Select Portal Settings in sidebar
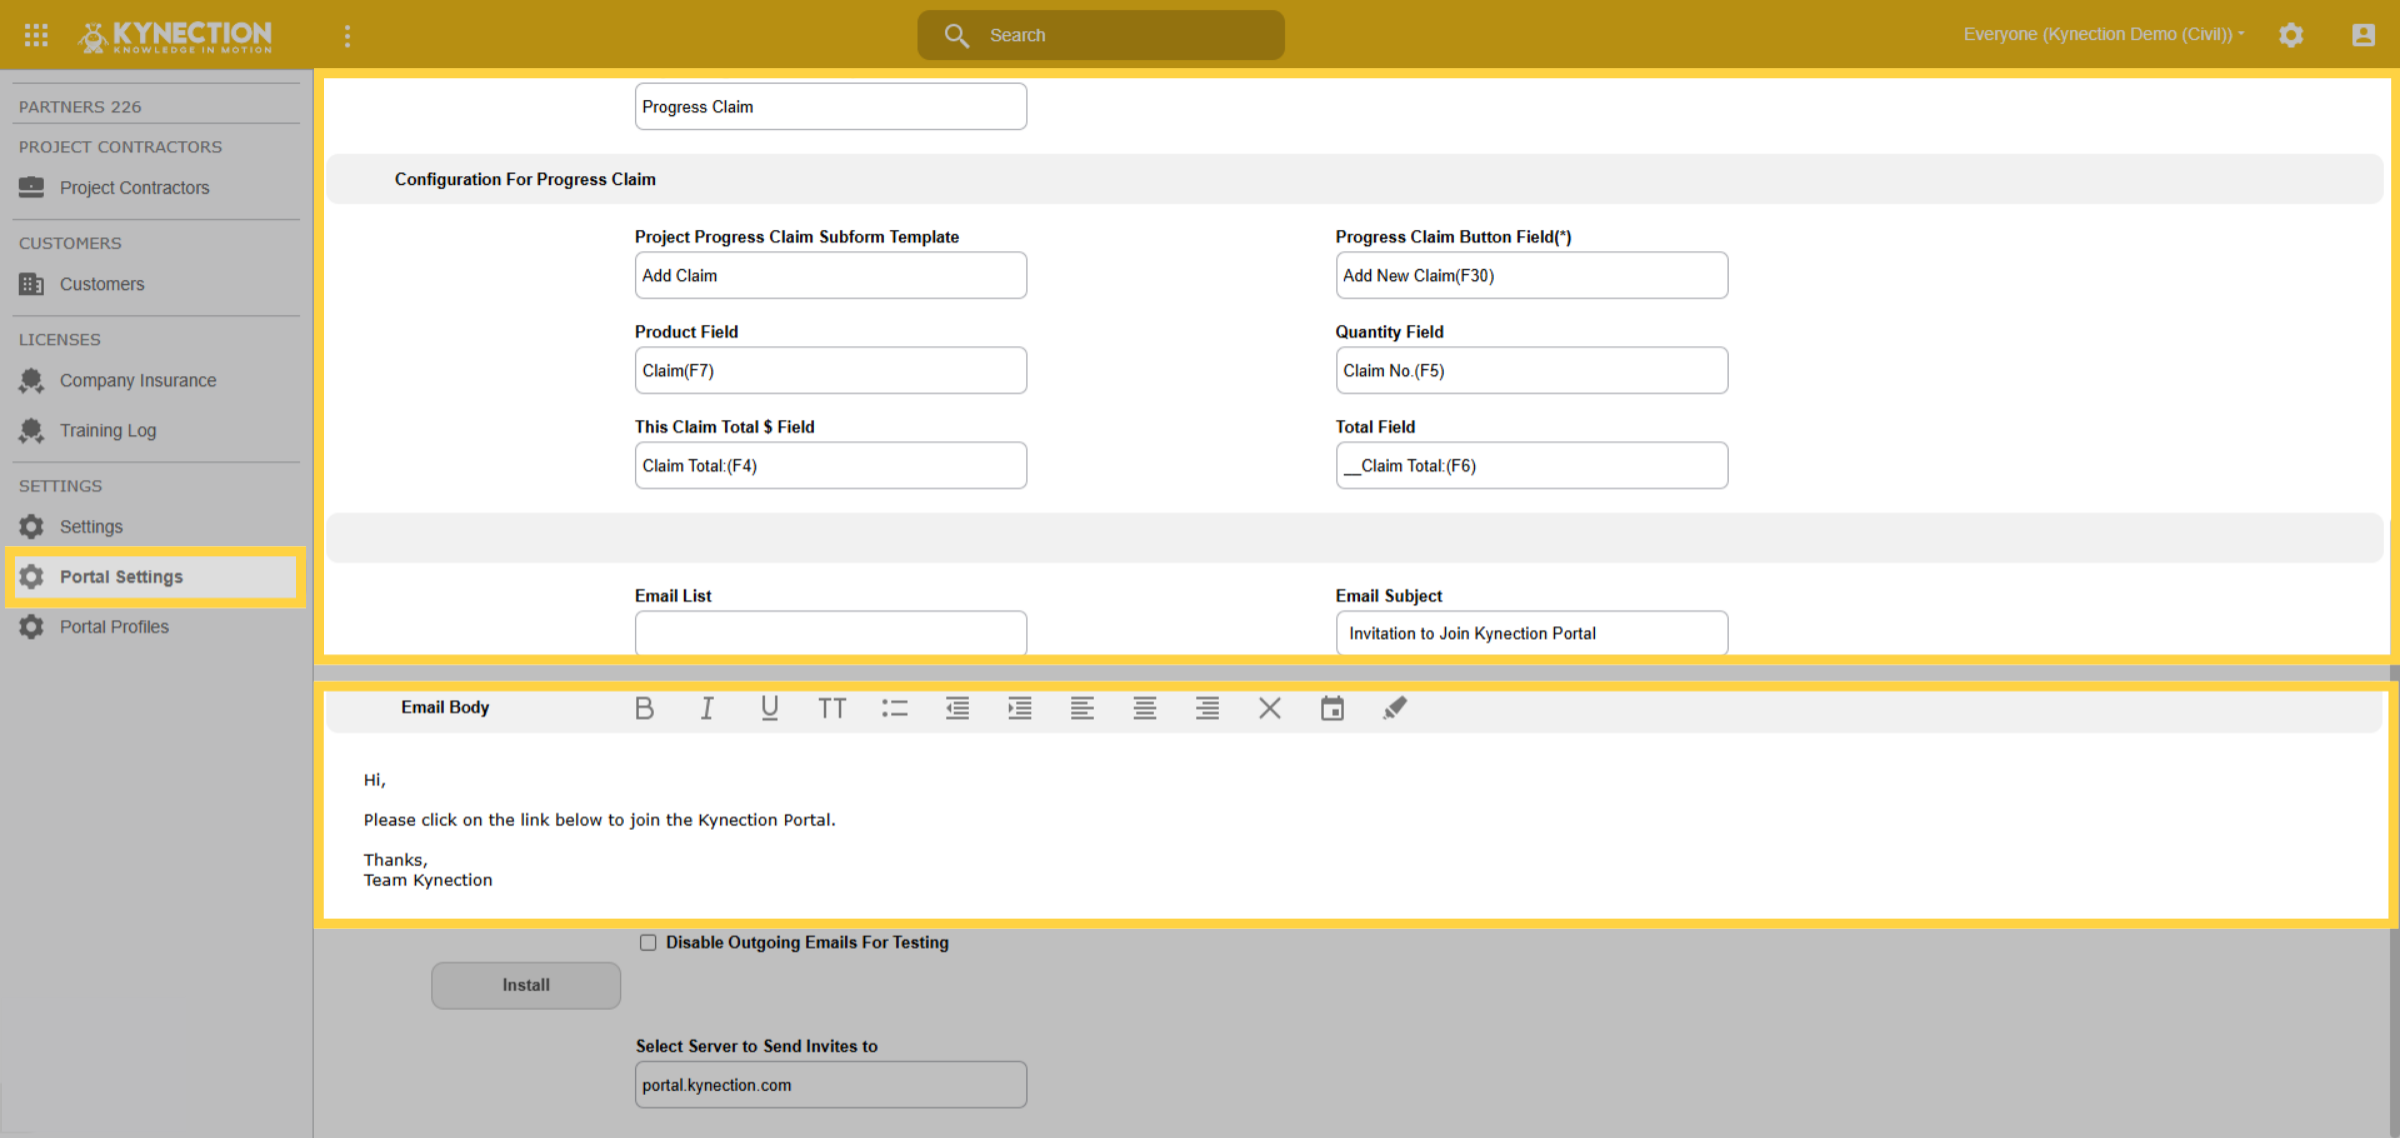Image resolution: width=2400 pixels, height=1138 pixels. (155, 576)
